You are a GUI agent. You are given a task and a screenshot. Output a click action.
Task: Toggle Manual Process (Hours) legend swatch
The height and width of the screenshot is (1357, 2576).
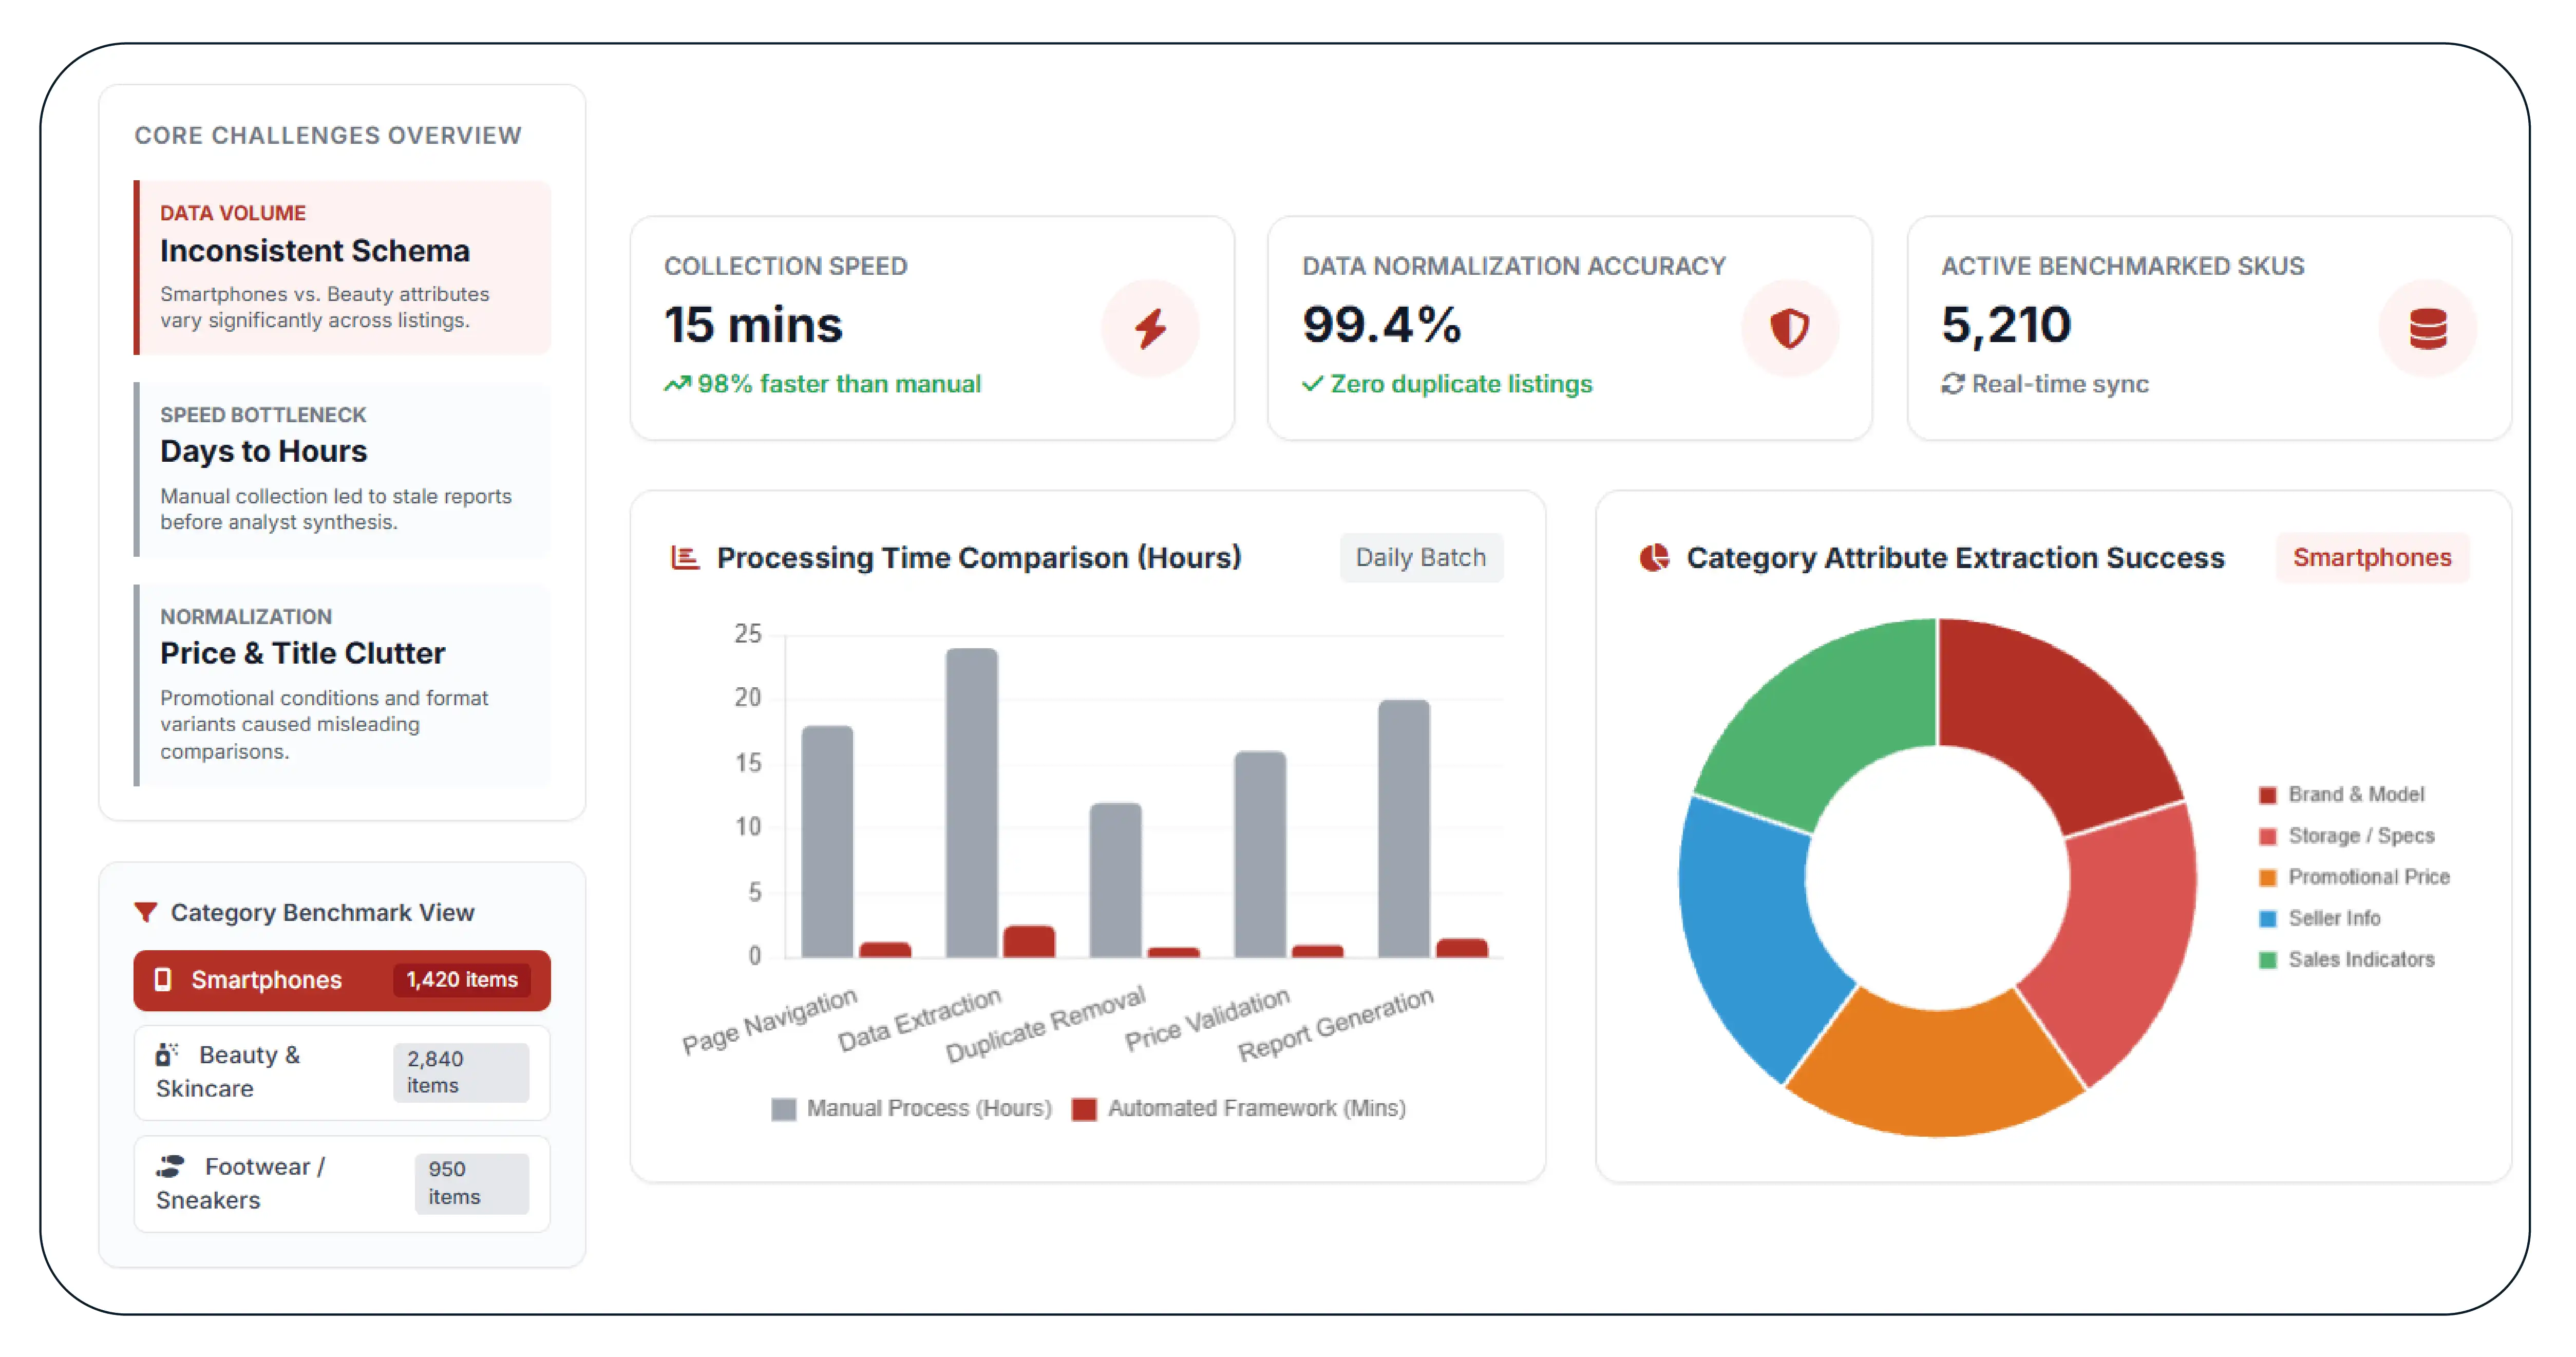tap(783, 1109)
